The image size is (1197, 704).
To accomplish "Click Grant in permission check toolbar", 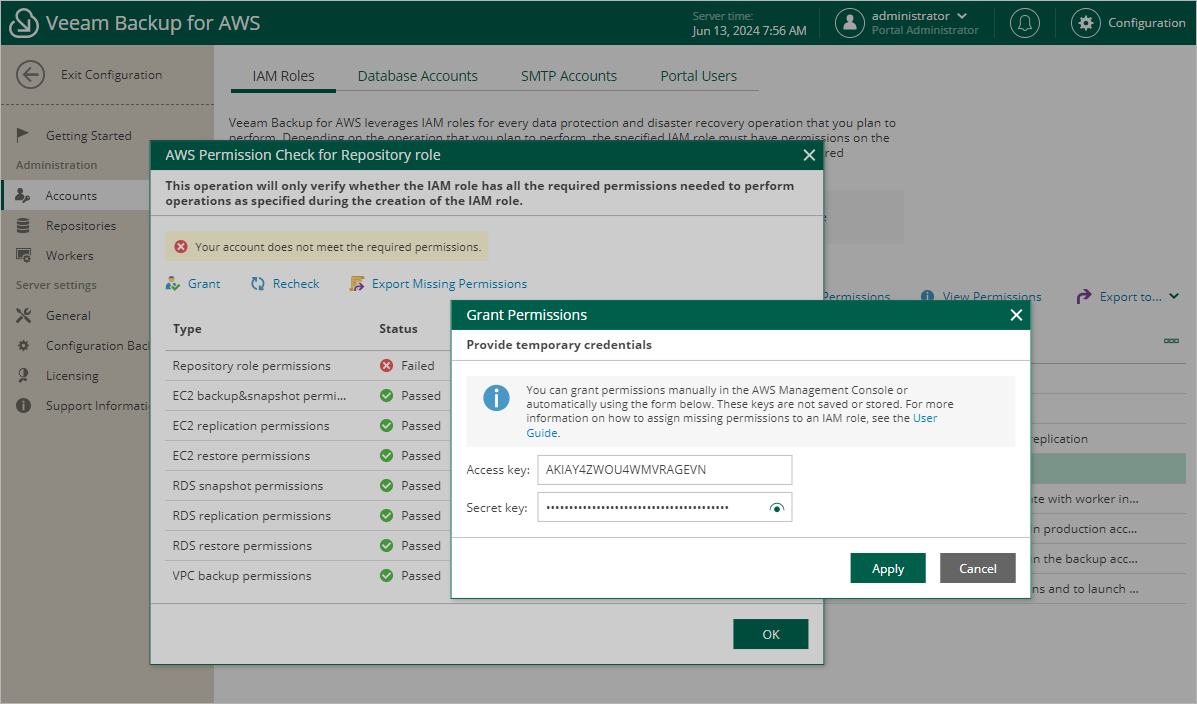I will point(193,283).
